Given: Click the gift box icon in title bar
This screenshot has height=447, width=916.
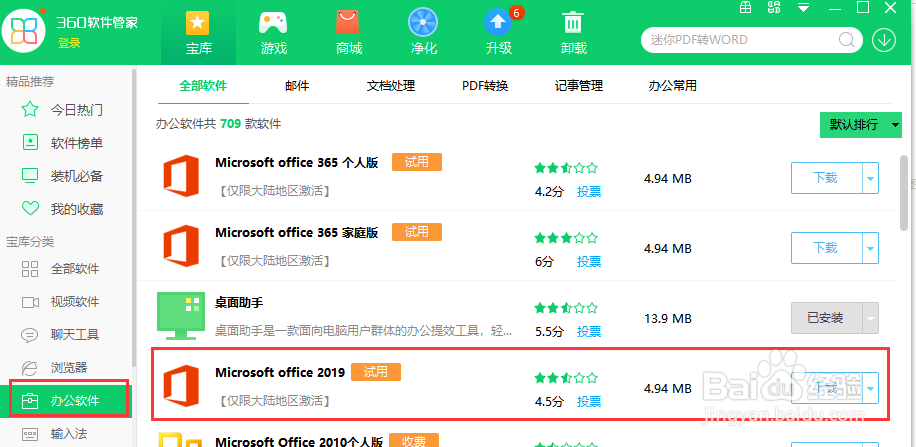Looking at the screenshot, I should pos(745,7).
